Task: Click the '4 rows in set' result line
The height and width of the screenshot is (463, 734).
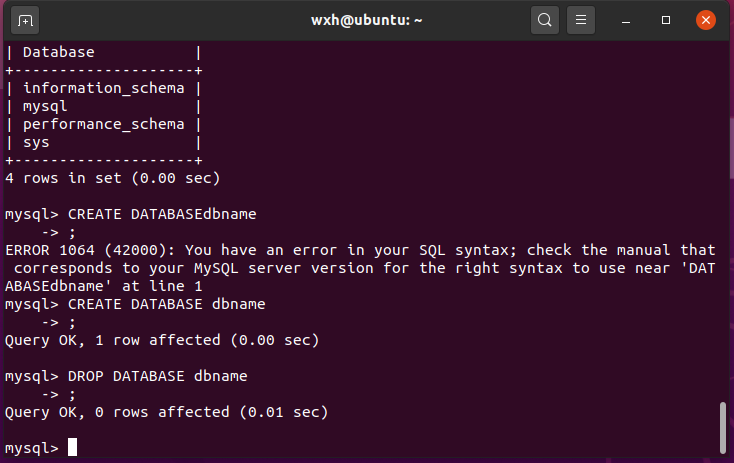Action: (112, 178)
